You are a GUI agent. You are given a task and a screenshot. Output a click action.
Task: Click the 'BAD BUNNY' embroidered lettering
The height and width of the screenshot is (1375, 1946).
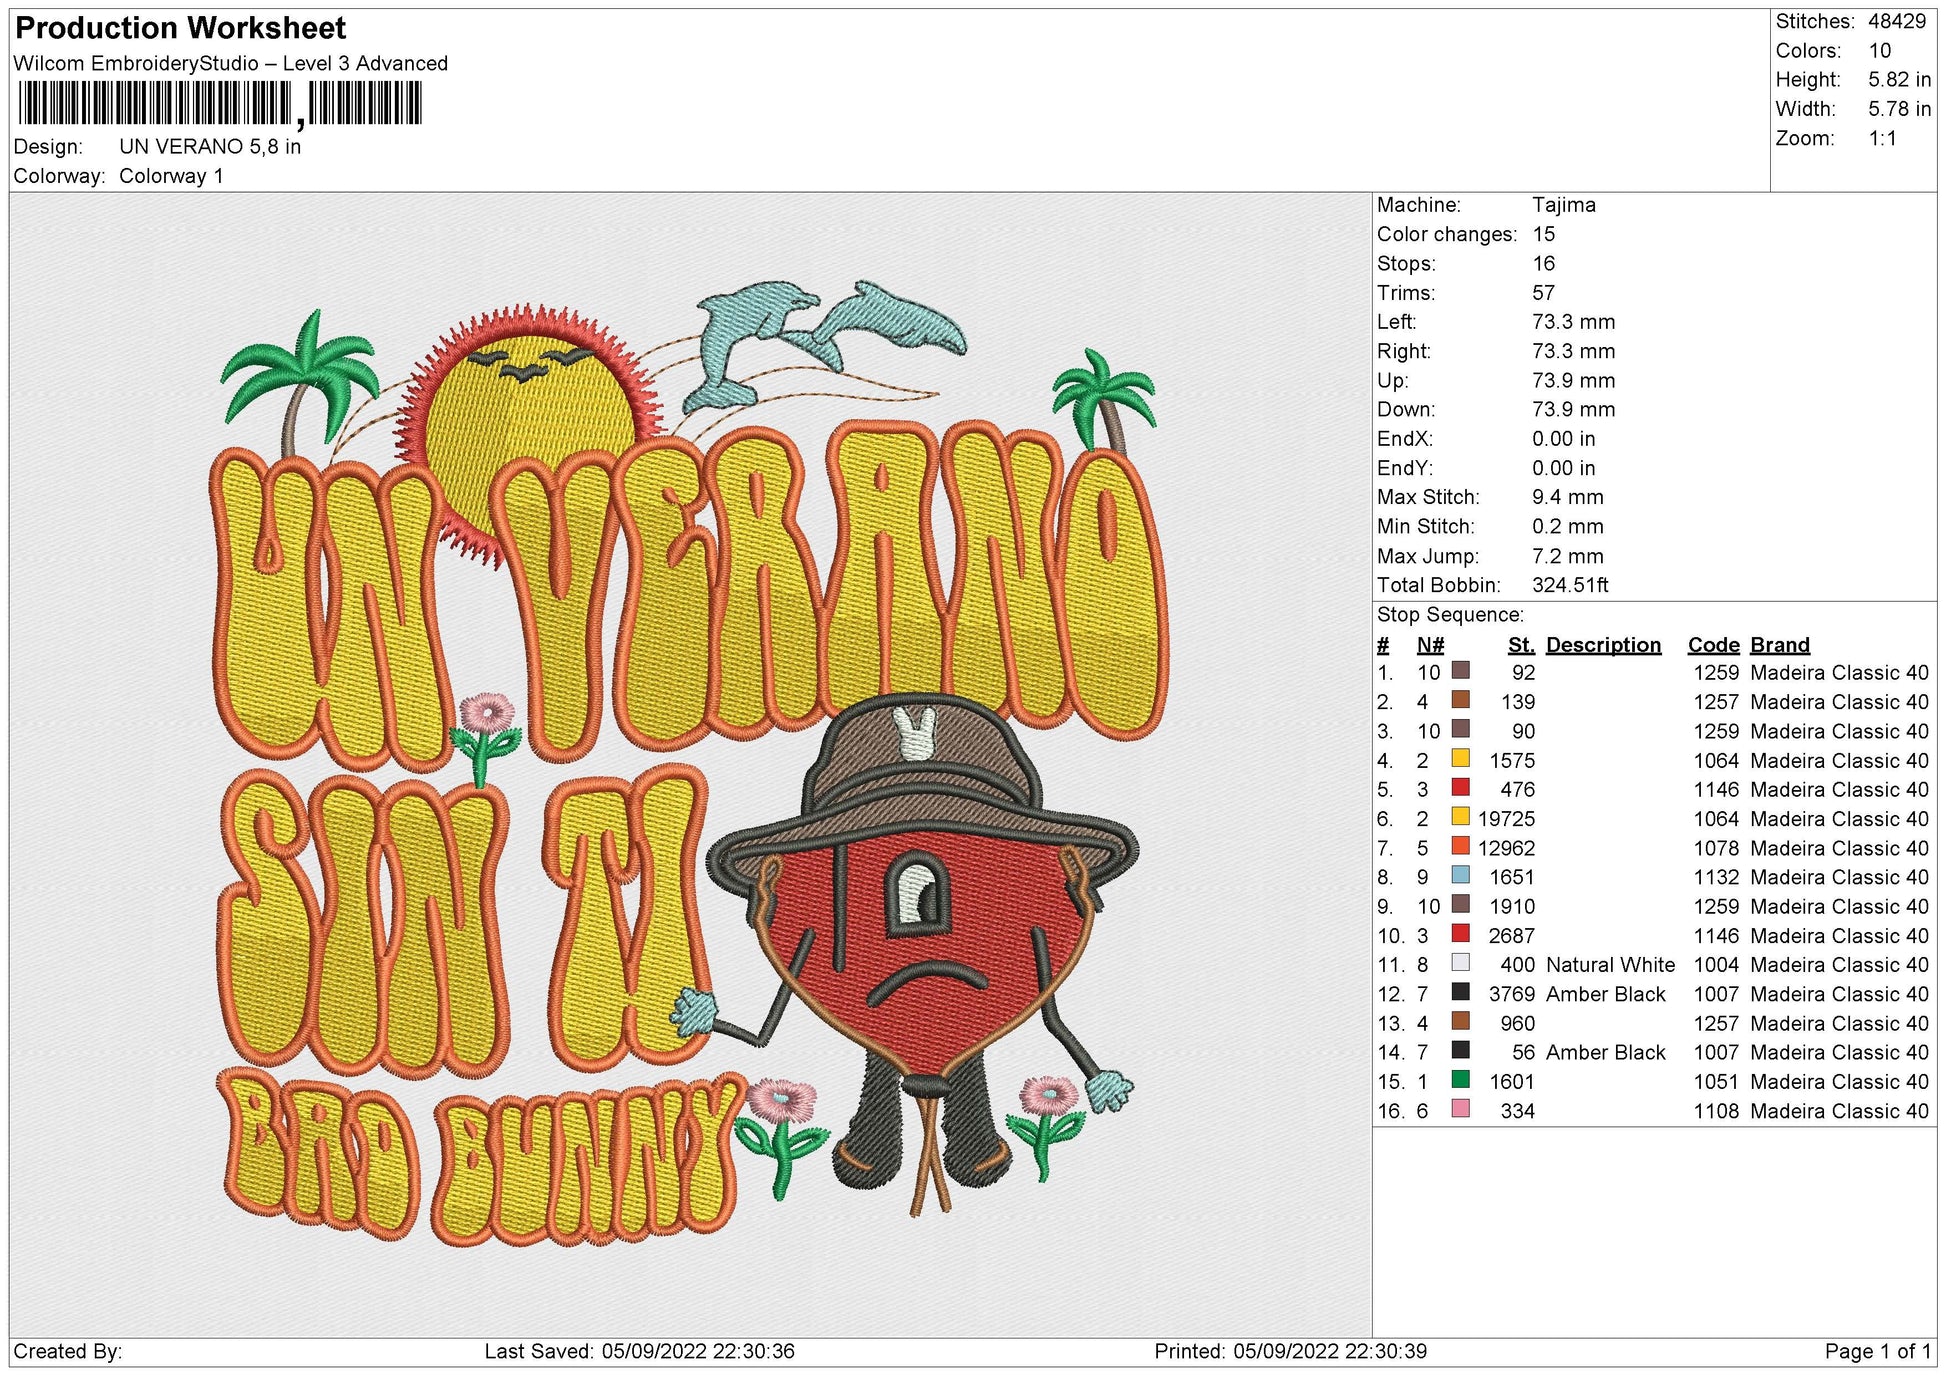coord(482,1158)
